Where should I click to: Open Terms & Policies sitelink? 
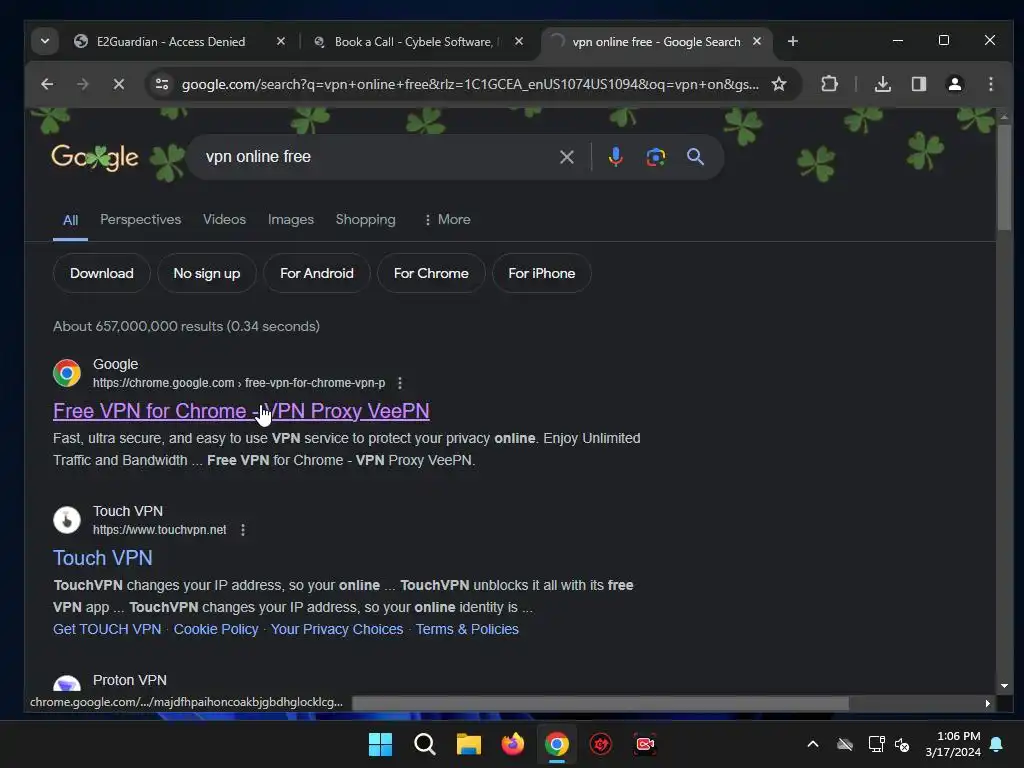pyautogui.click(x=468, y=630)
